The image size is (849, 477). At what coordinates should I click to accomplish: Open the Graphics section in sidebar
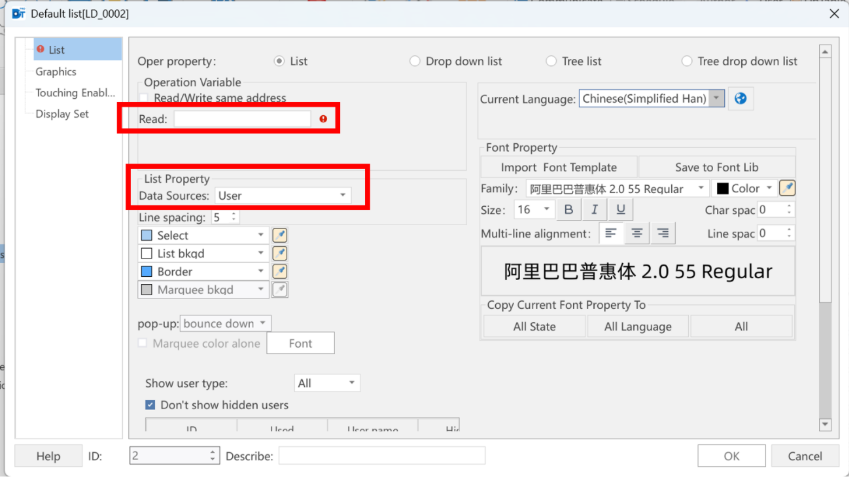[x=56, y=71]
